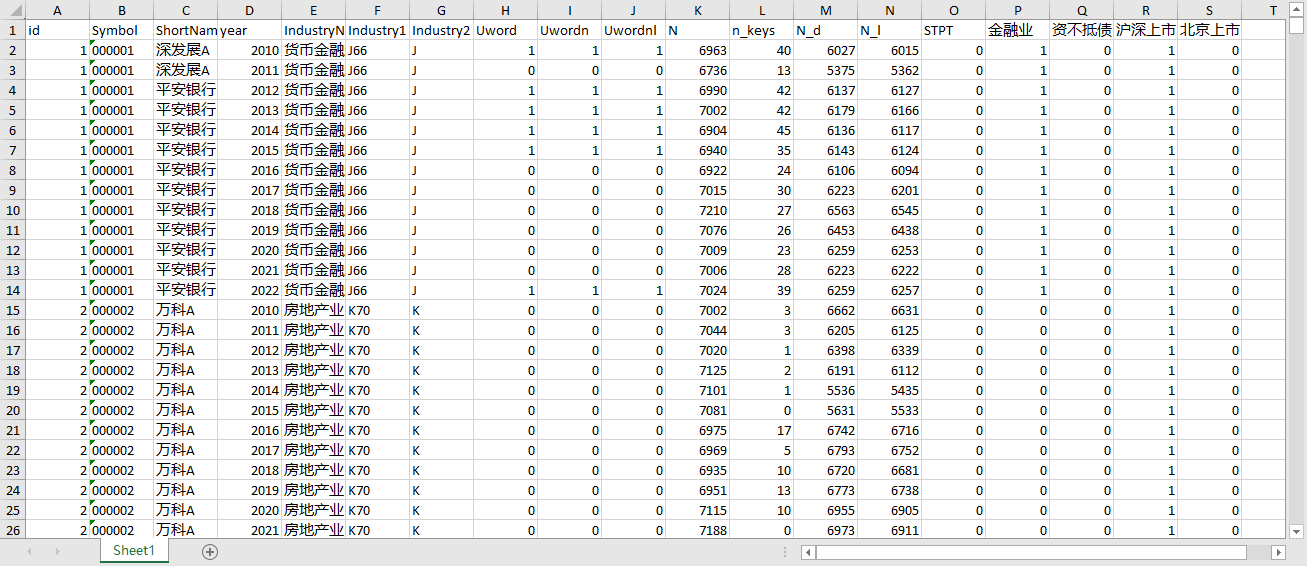1307x566 pixels.
Task: Click the 'Industry1' header cell
Action: (377, 30)
